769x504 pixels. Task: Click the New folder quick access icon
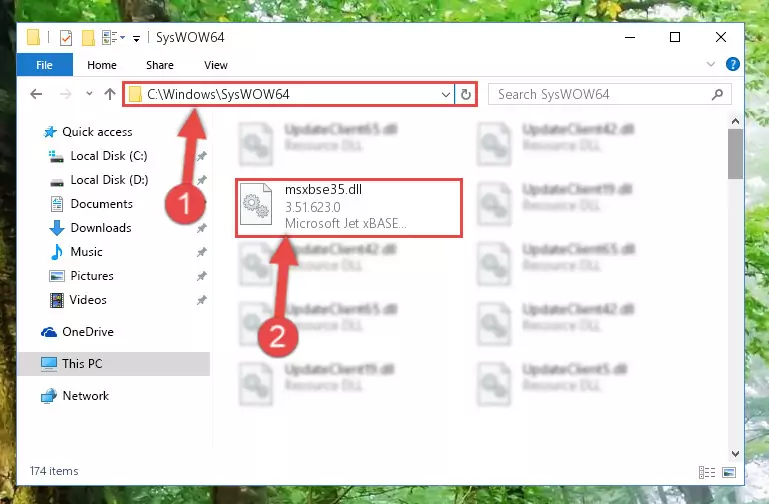tap(88, 38)
